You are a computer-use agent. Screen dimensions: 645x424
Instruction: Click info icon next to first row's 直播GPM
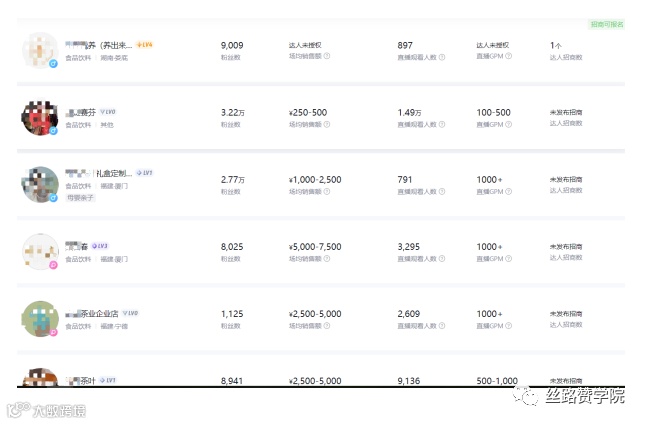tap(509, 56)
